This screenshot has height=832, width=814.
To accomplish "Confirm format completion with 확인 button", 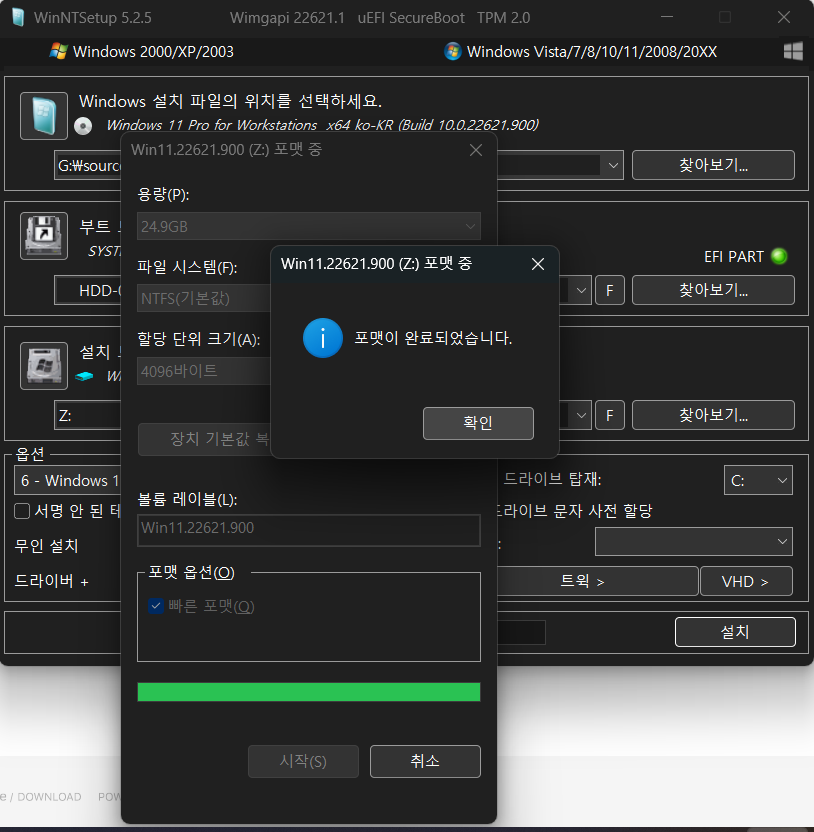I will pyautogui.click(x=478, y=423).
